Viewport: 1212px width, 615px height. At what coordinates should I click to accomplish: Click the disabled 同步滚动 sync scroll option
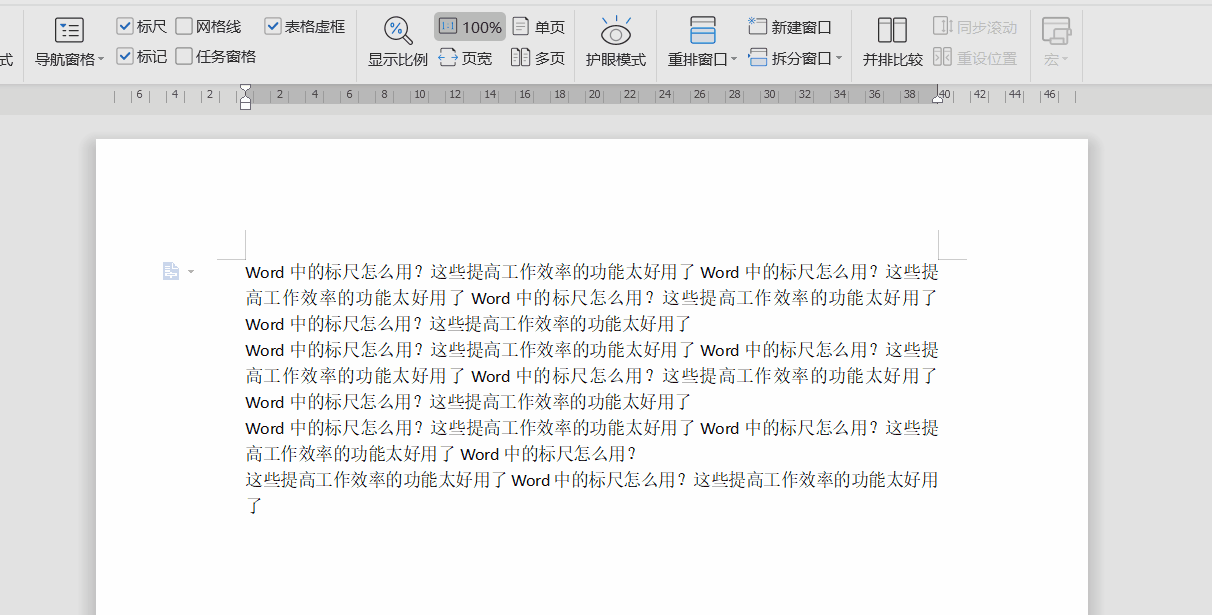tap(975, 27)
